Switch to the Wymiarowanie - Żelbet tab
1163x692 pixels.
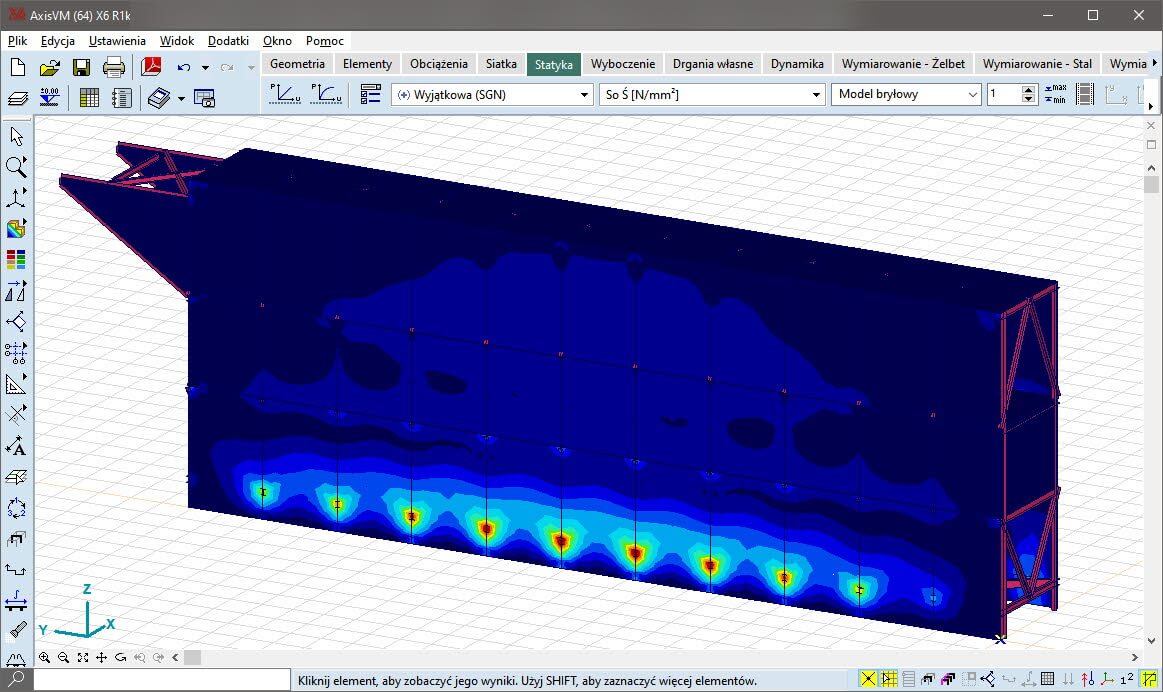click(x=903, y=63)
